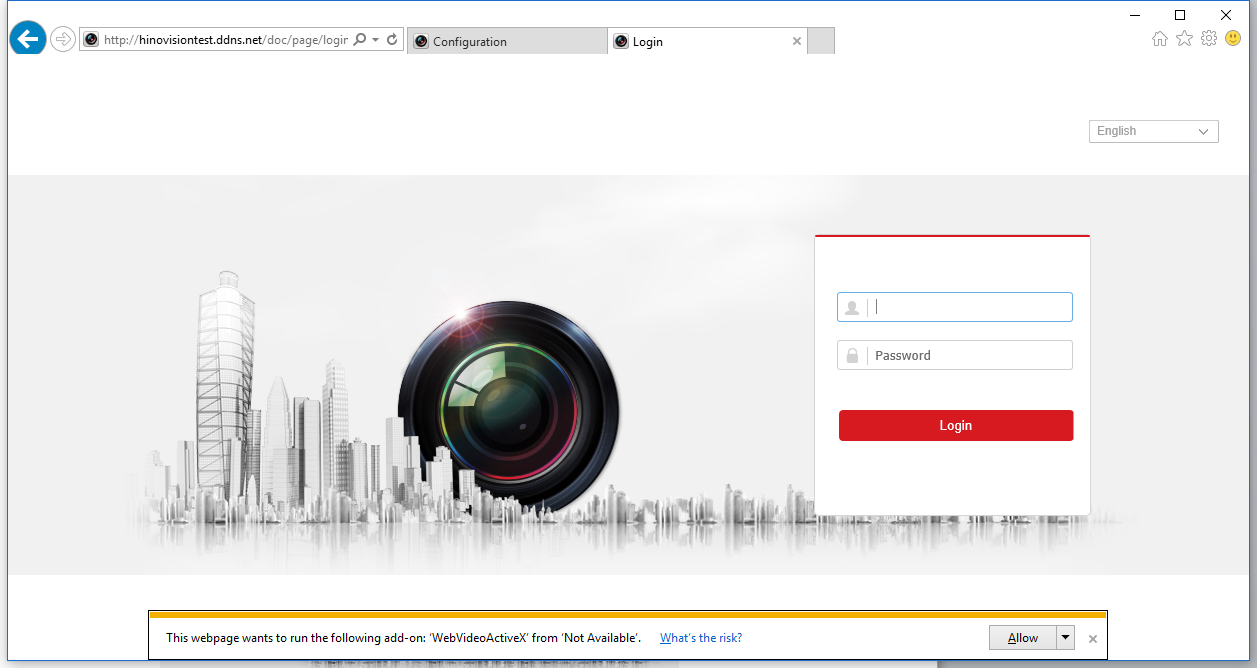
Task: Open the browser Tools gear icon
Action: 1209,39
